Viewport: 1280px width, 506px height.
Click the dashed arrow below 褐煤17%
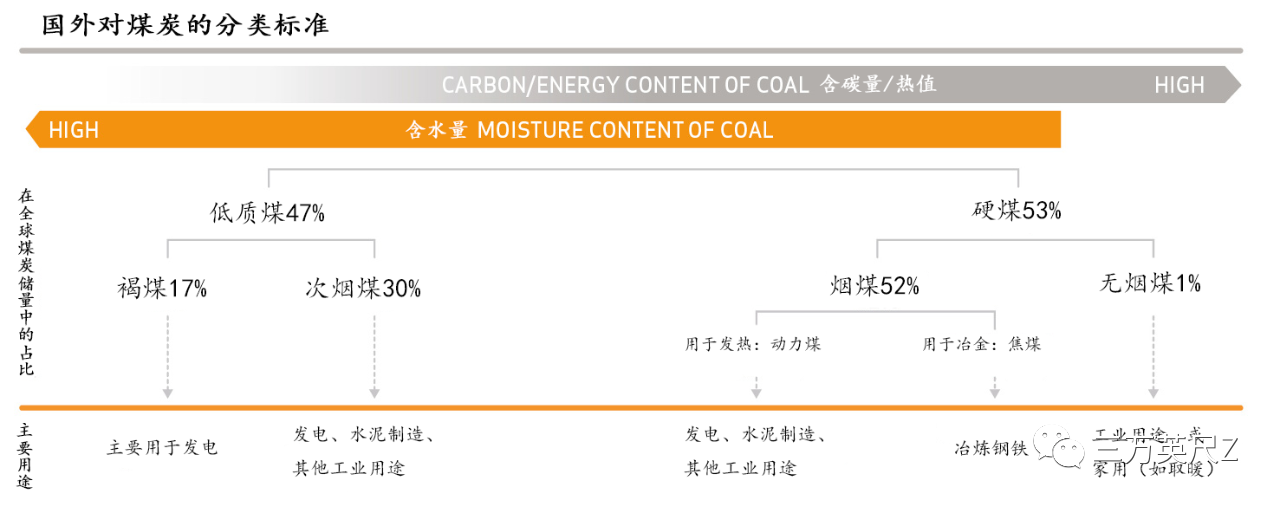(168, 356)
